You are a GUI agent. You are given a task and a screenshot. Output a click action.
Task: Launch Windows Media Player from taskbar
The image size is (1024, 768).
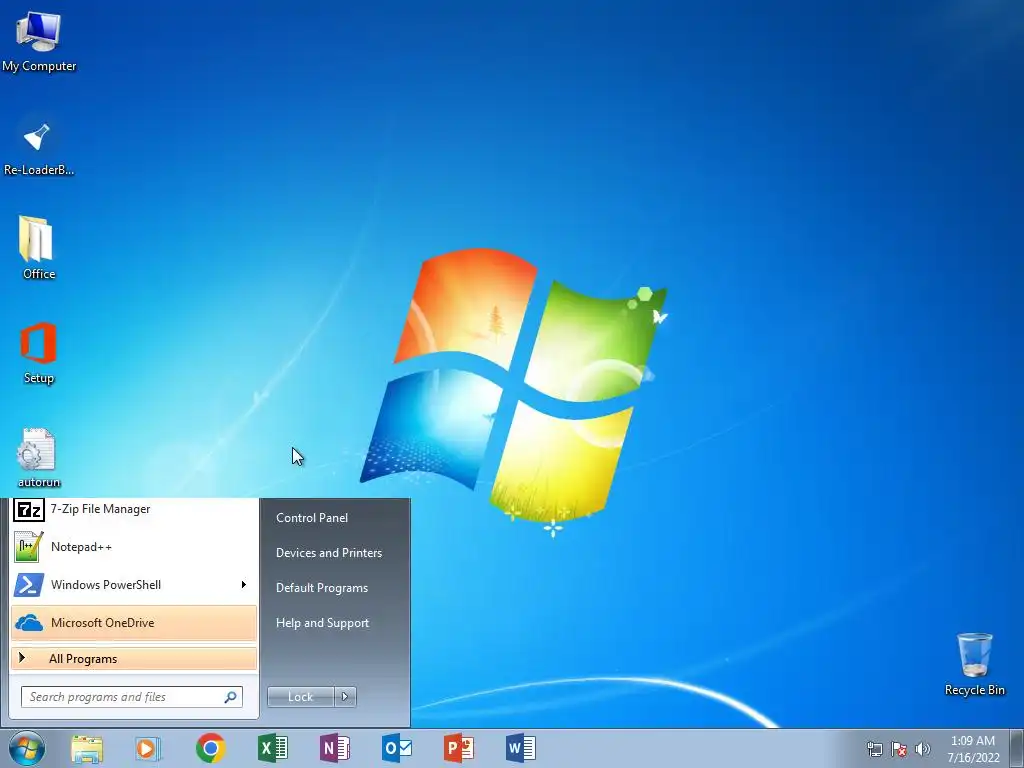click(148, 748)
